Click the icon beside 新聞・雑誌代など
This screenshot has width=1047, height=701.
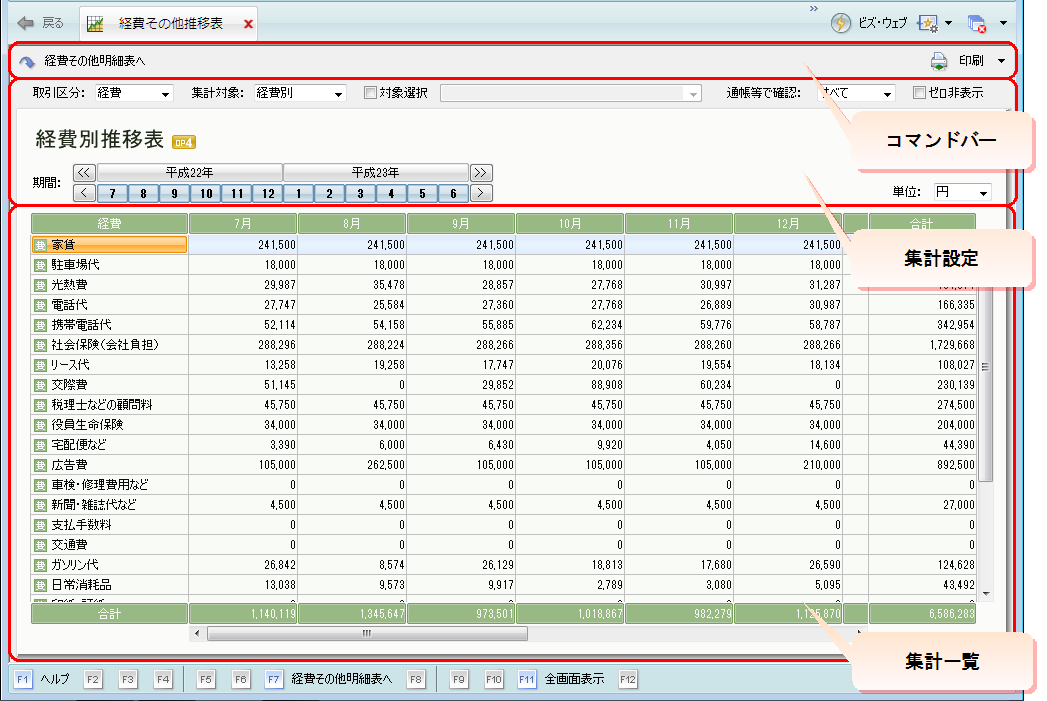[x=41, y=505]
